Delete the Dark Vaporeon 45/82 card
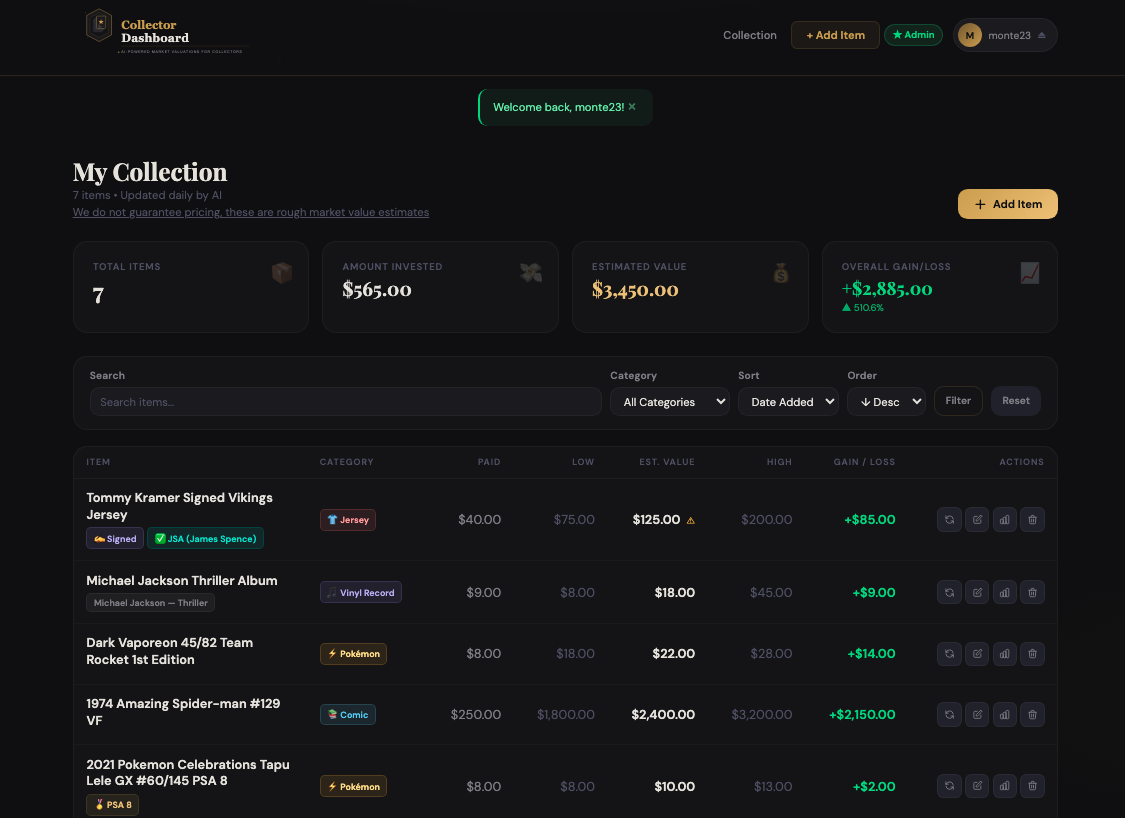1125x818 pixels. point(1032,654)
